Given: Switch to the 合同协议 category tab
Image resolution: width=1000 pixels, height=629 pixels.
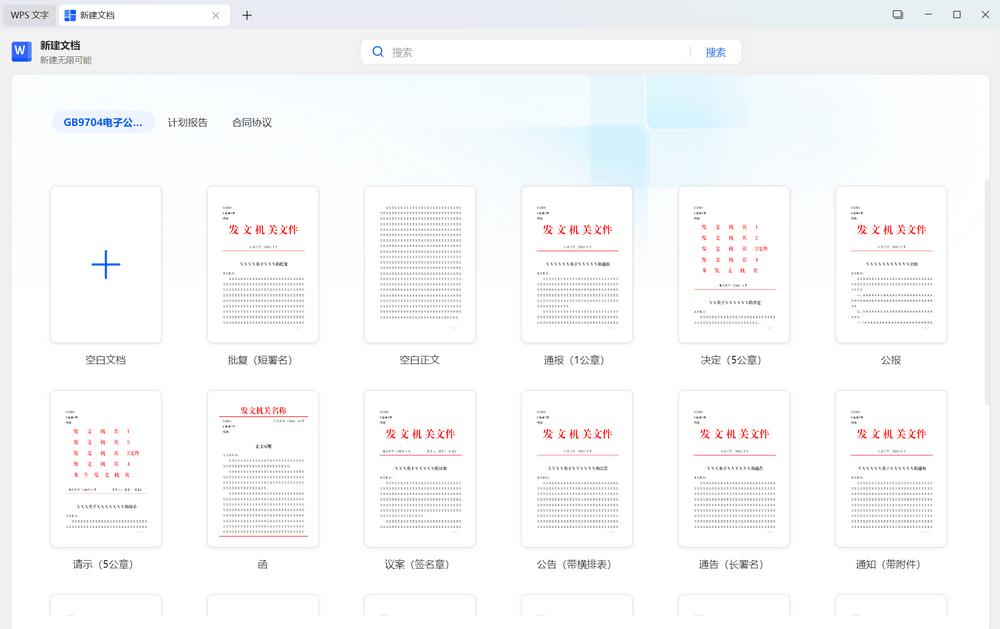Looking at the screenshot, I should 250,122.
